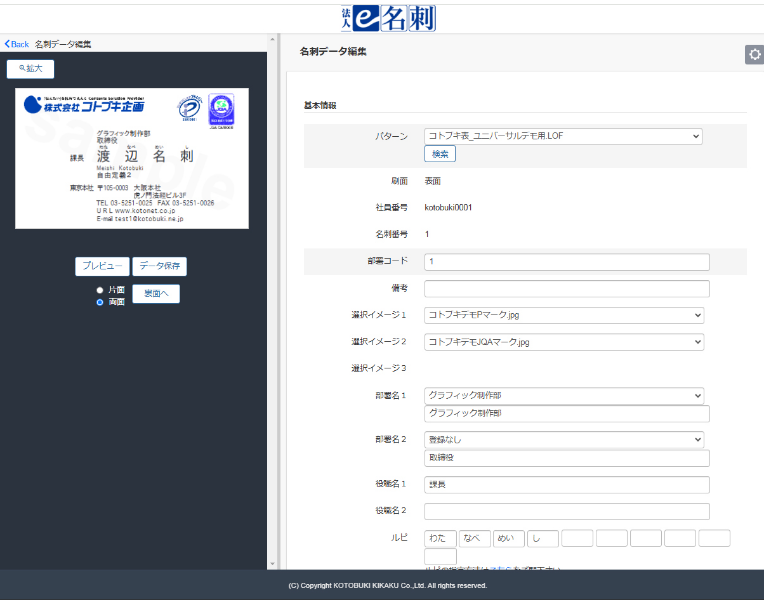This screenshot has height=600, width=764.
Task: Select the 片面 radio button
Action: point(99,290)
